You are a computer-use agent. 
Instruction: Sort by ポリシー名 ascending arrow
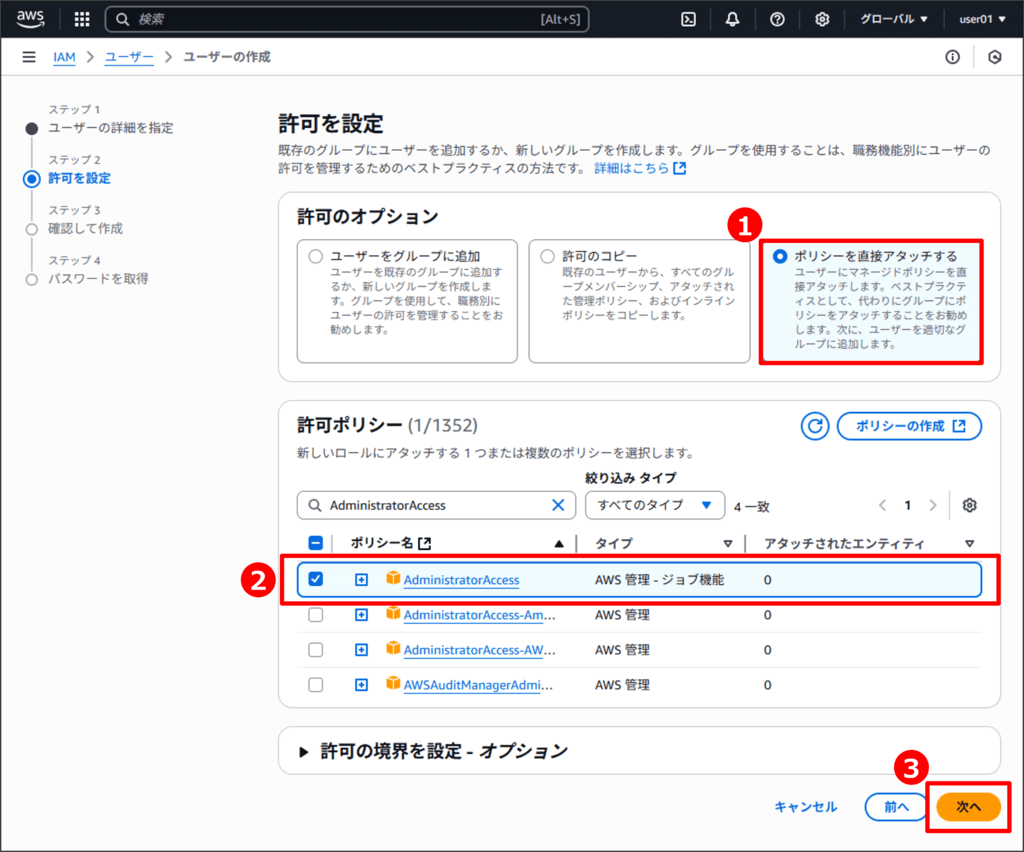click(559, 544)
